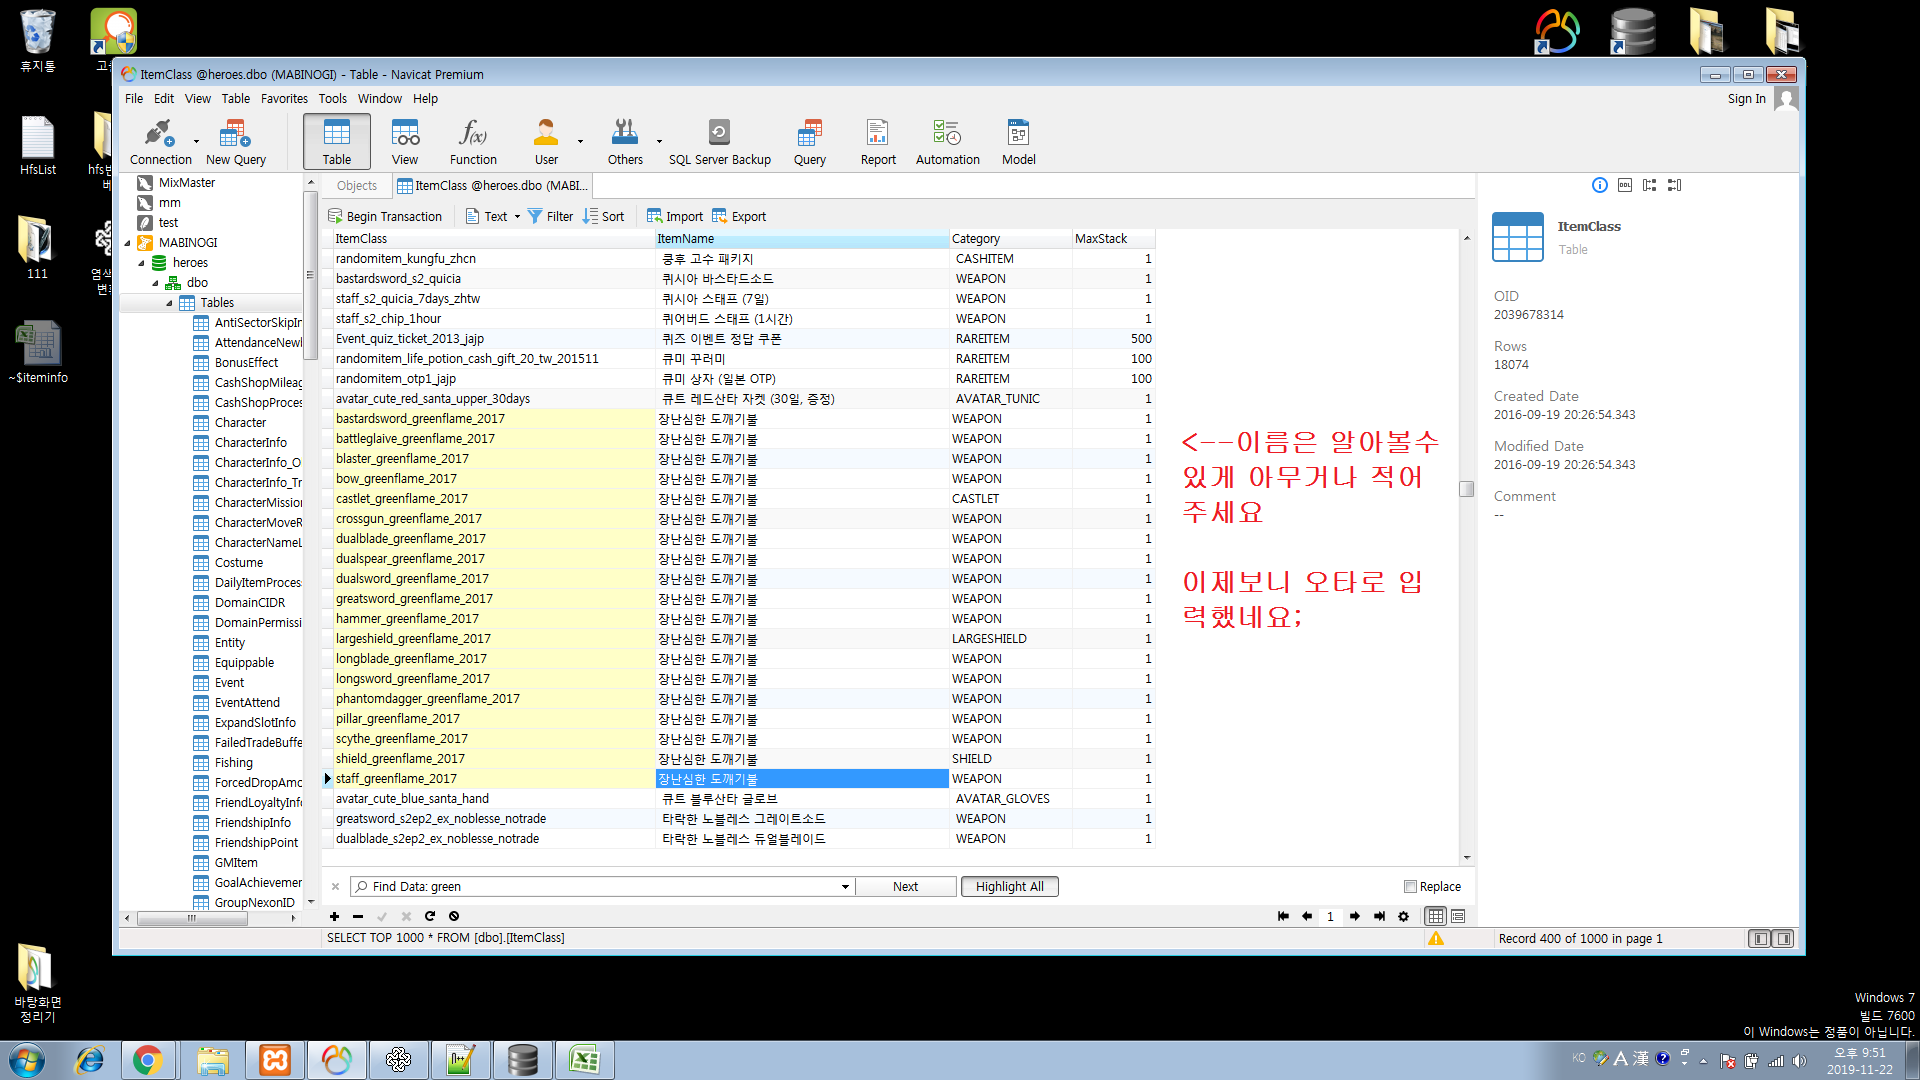This screenshot has width=1920, height=1080.
Task: Open the Tools menu
Action: (333, 99)
